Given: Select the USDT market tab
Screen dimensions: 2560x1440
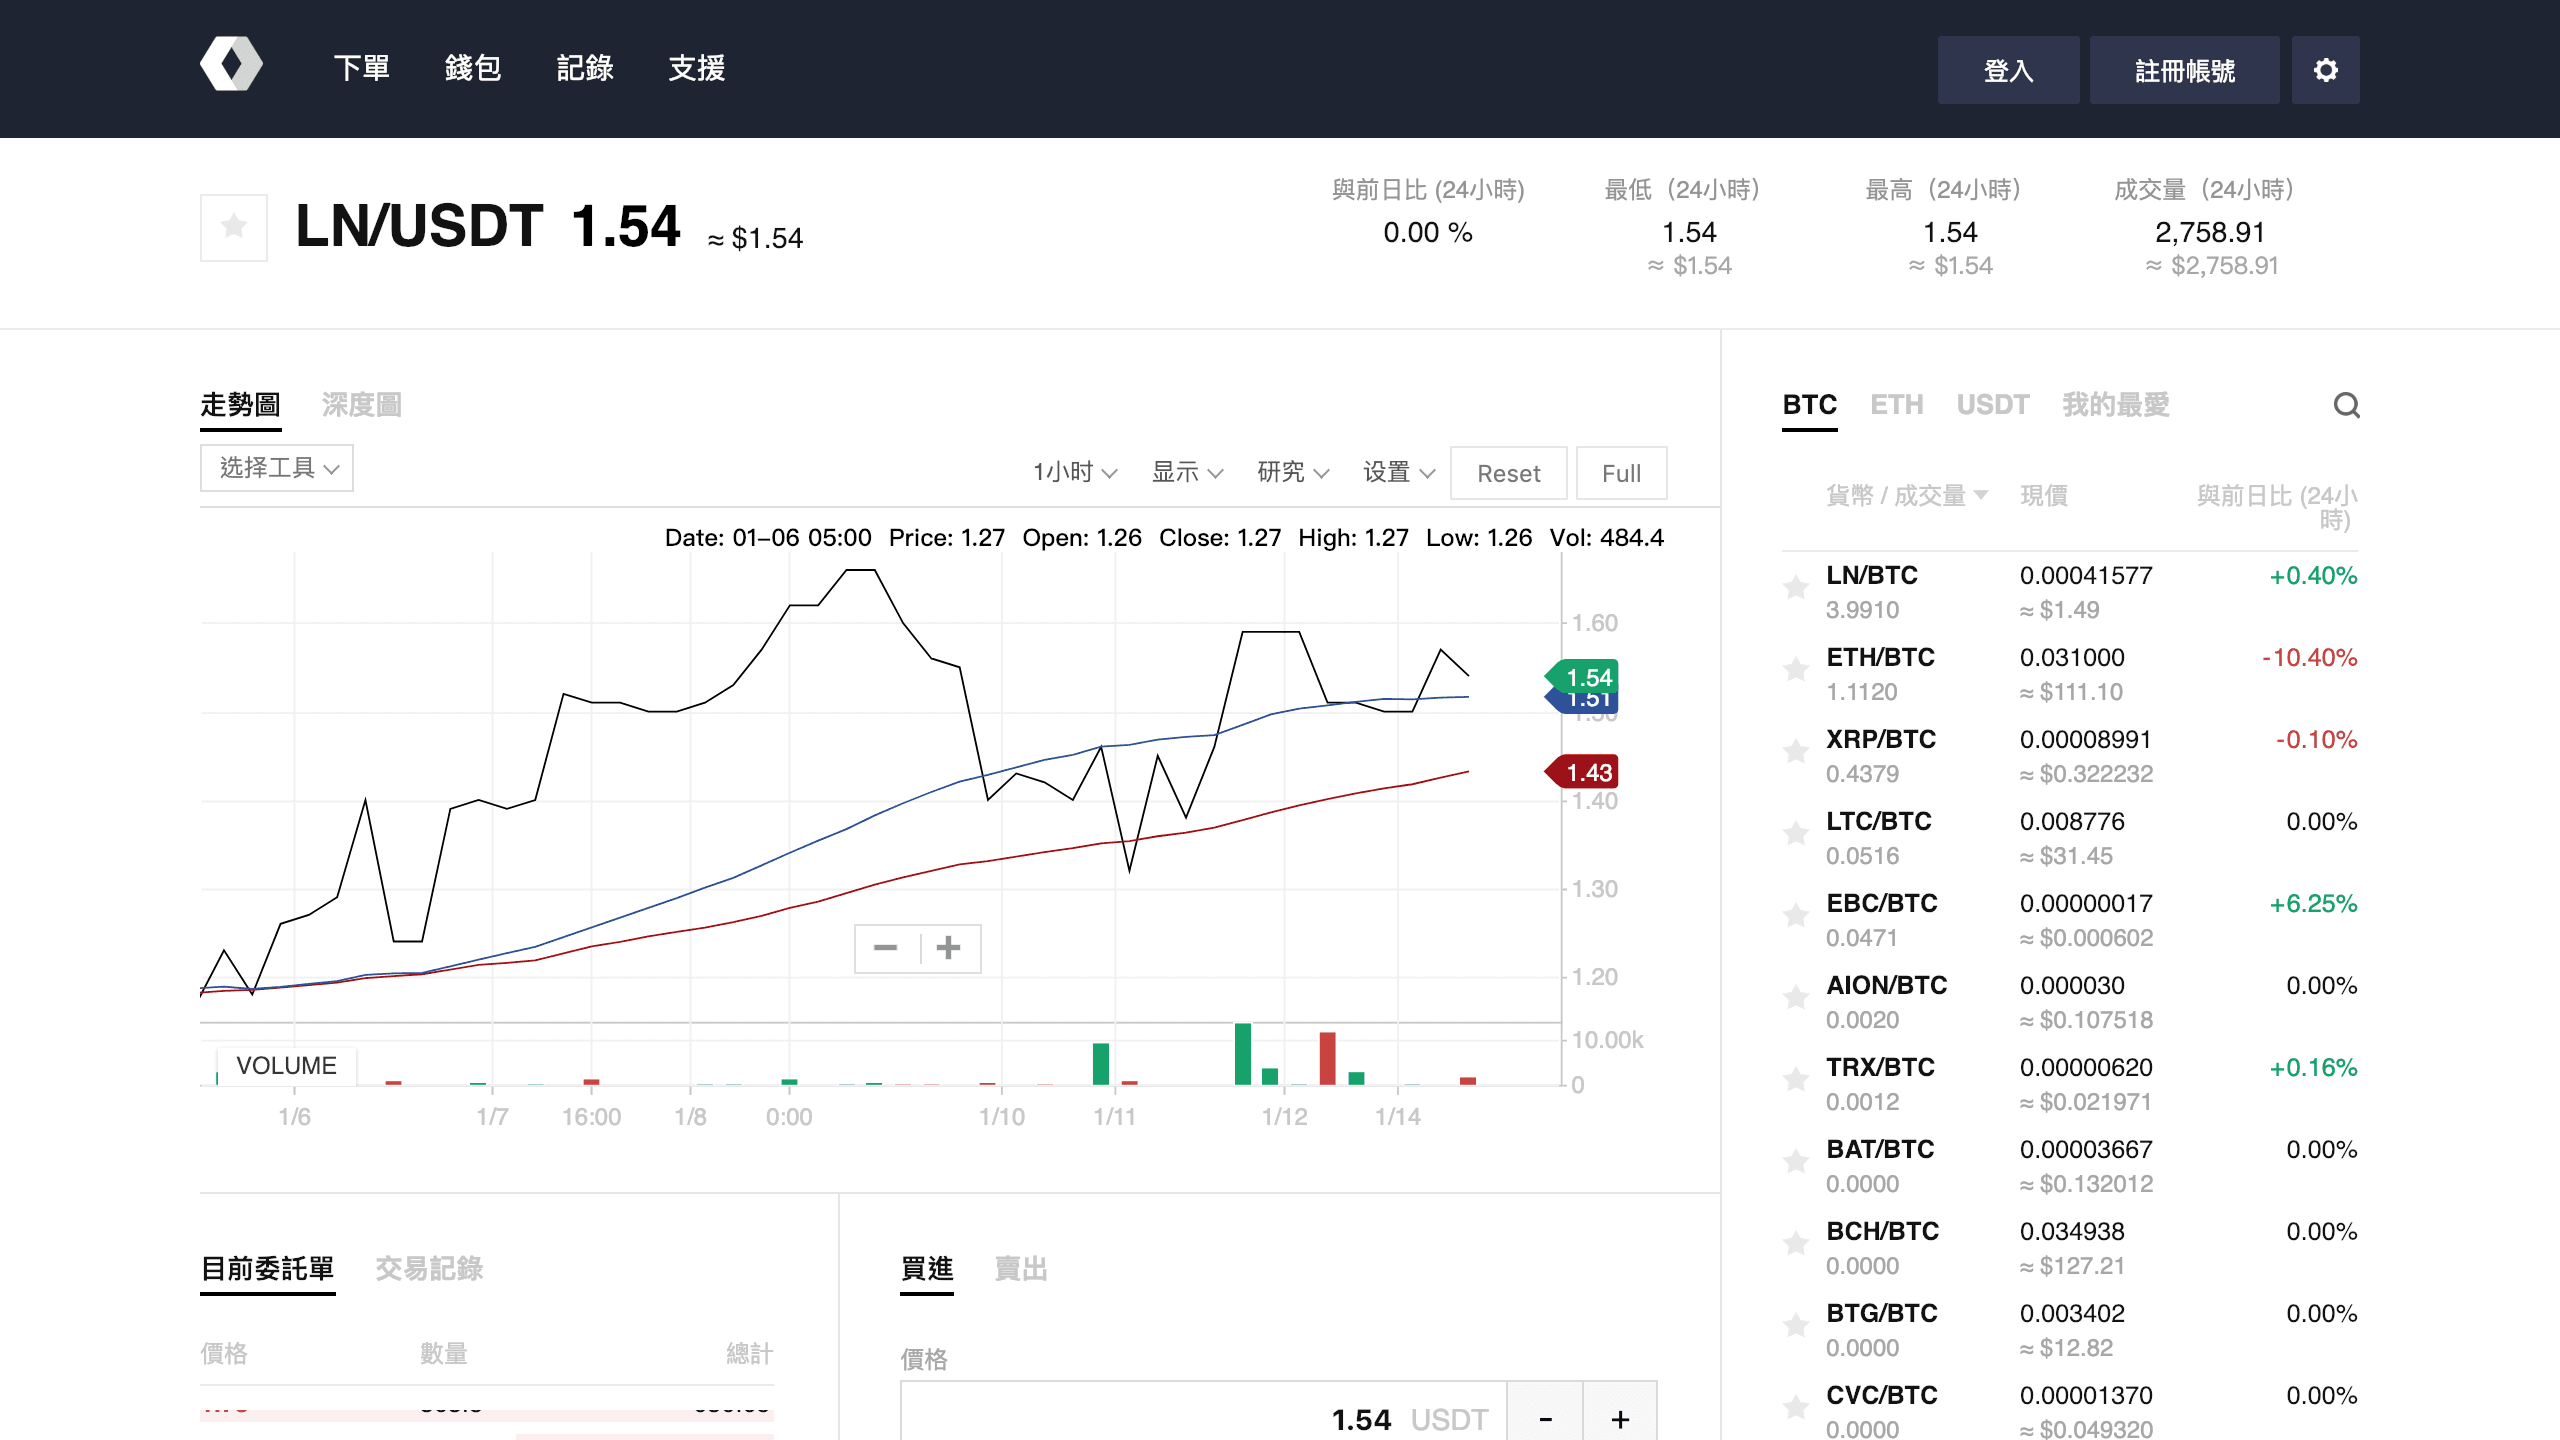Looking at the screenshot, I should point(1992,405).
